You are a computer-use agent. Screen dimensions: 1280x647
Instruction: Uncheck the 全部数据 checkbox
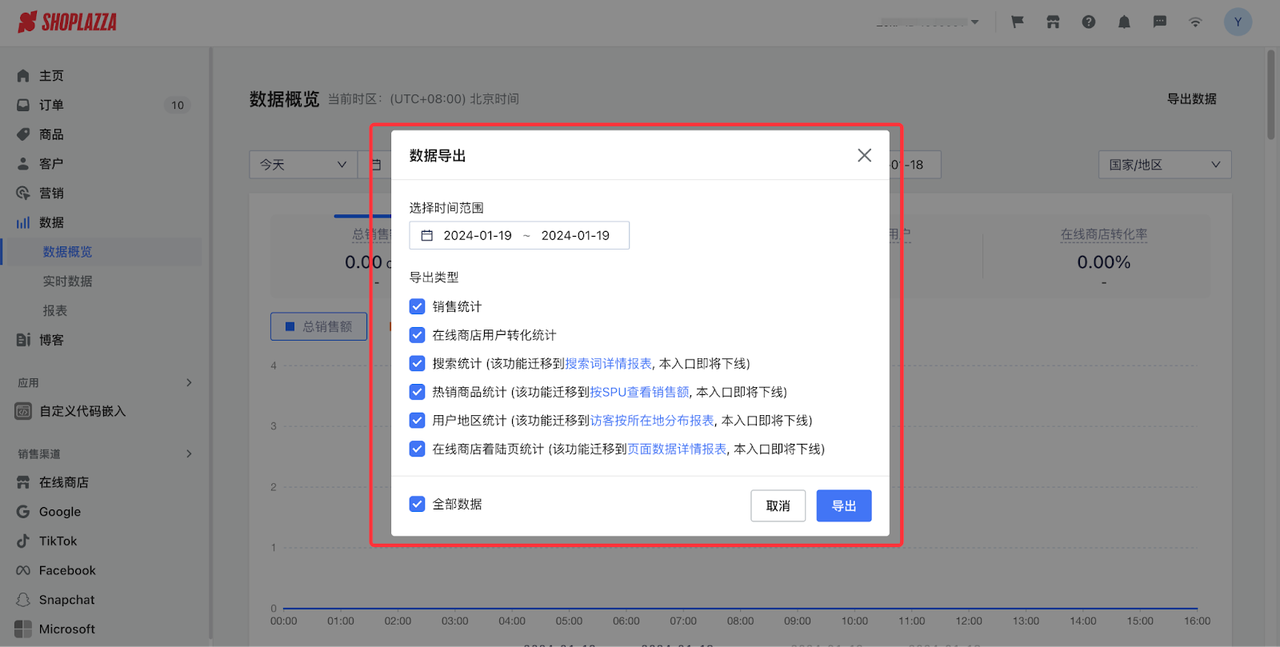click(417, 505)
